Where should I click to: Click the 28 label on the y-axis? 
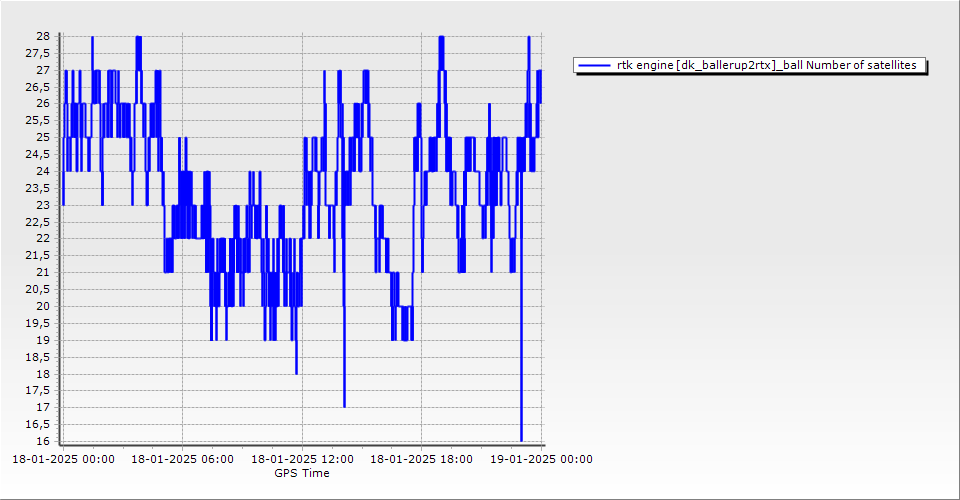tap(43, 36)
